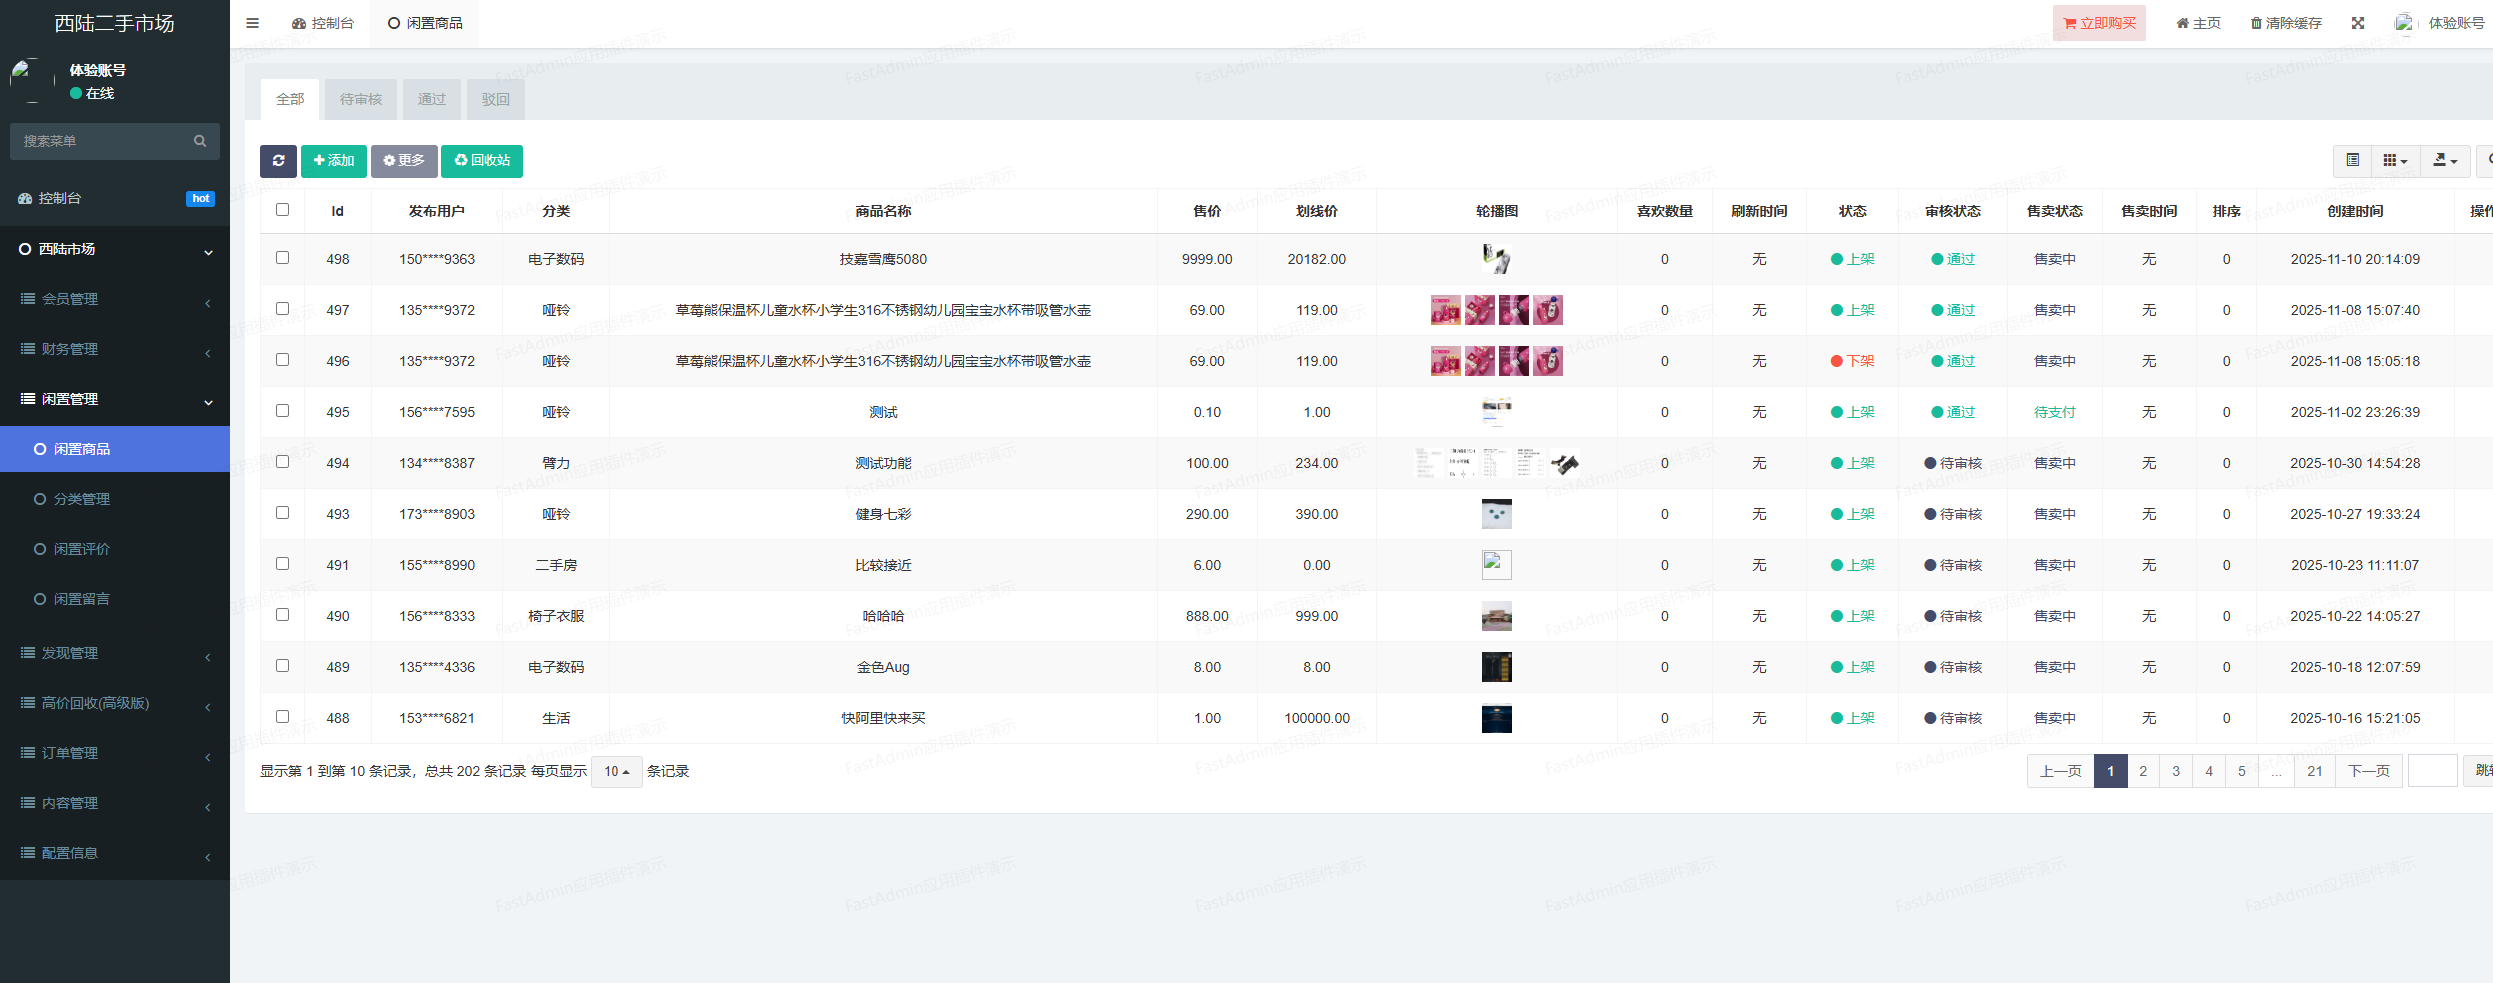The height and width of the screenshot is (983, 2493).
Task: Click the detail view icon above table
Action: click(2351, 160)
